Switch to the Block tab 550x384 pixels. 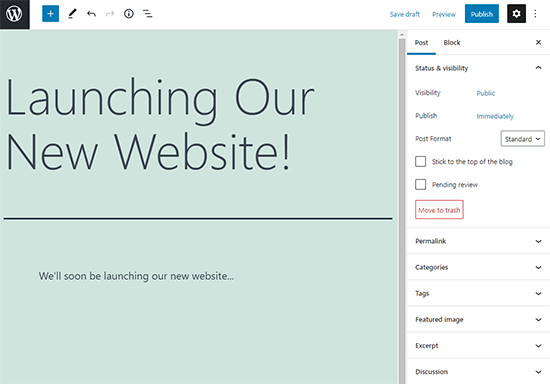click(x=452, y=42)
